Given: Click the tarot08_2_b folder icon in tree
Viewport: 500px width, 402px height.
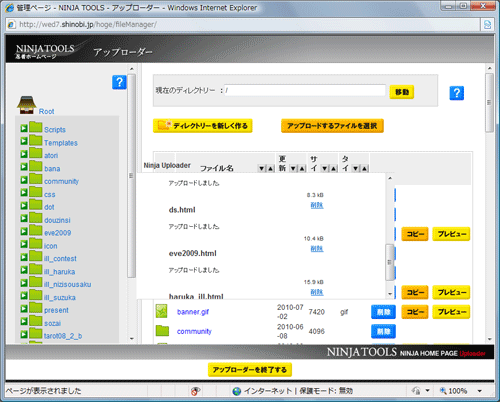Looking at the screenshot, I should [x=35, y=333].
